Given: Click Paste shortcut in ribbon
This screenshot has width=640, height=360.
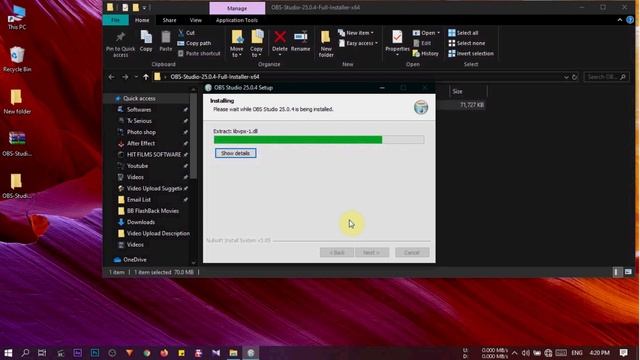Looking at the screenshot, I should [x=199, y=53].
